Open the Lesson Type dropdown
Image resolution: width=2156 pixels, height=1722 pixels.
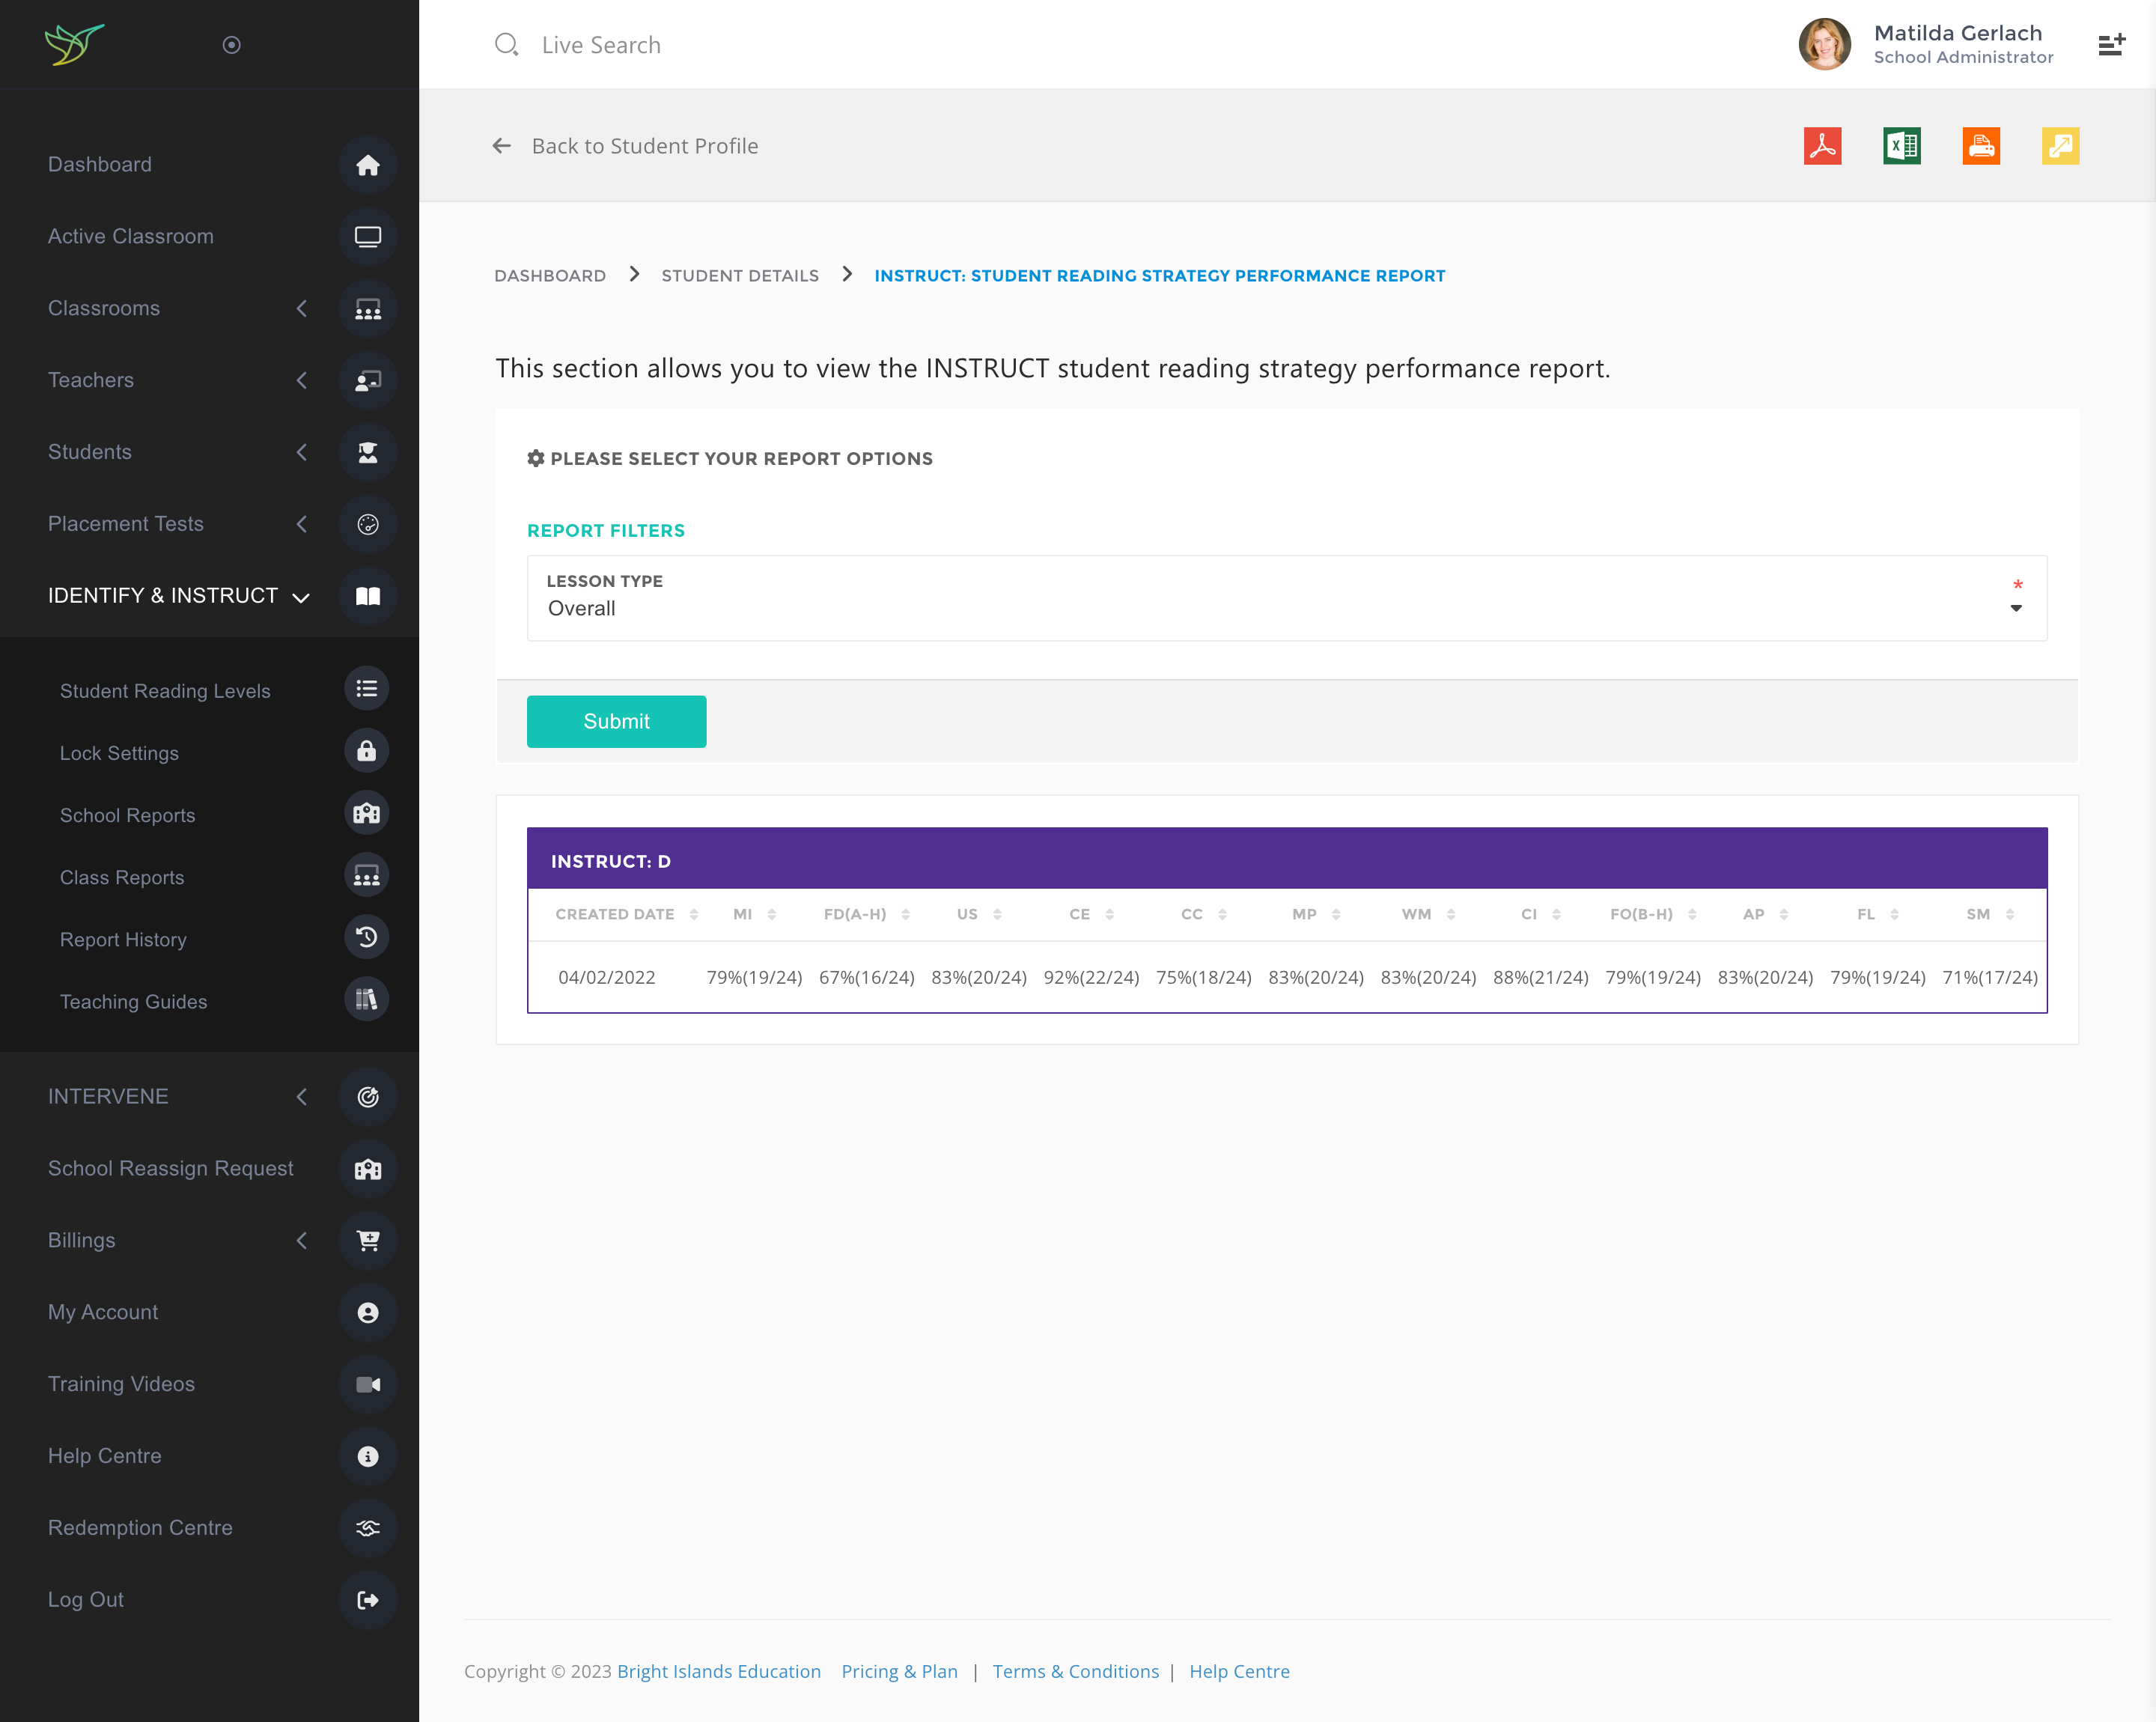[1286, 598]
